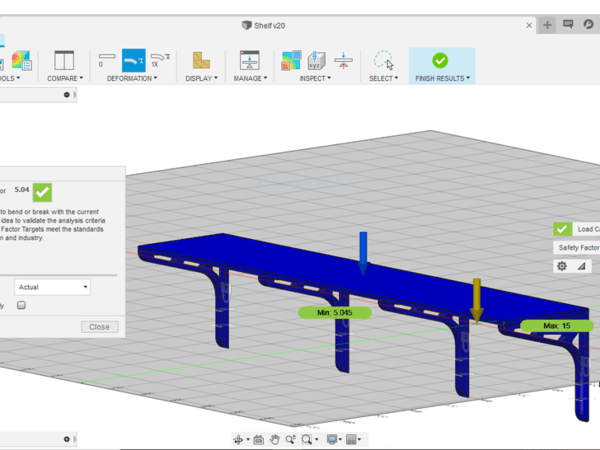Click the Manage toolbar icon
The height and width of the screenshot is (450, 600).
pyautogui.click(x=249, y=60)
